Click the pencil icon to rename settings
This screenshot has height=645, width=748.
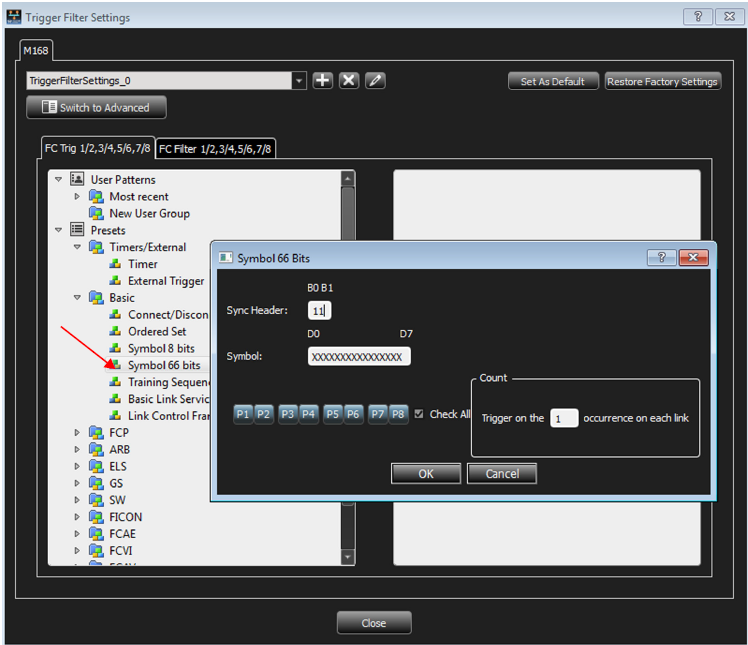375,81
